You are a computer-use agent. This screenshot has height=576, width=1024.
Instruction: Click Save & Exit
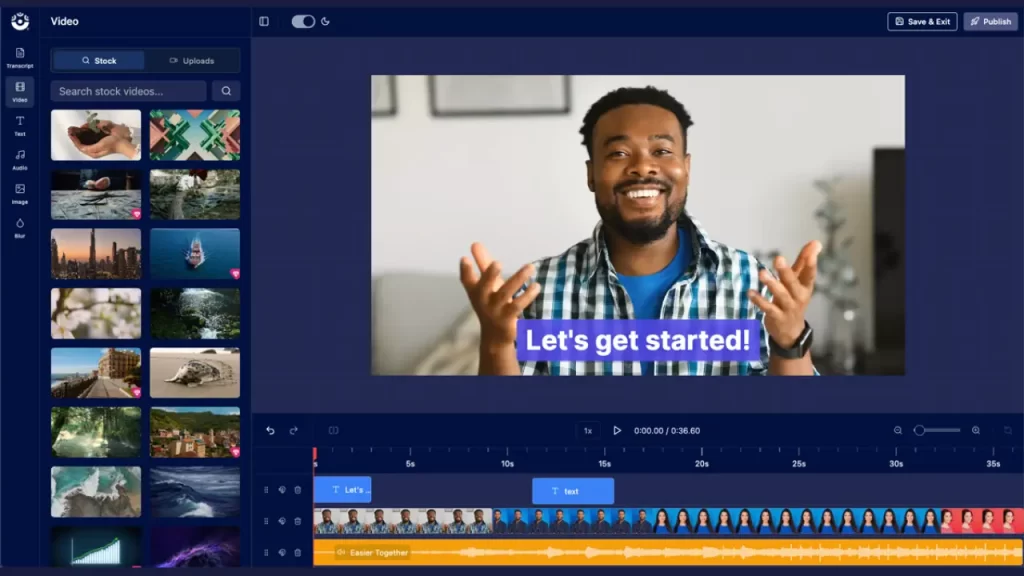coord(922,21)
